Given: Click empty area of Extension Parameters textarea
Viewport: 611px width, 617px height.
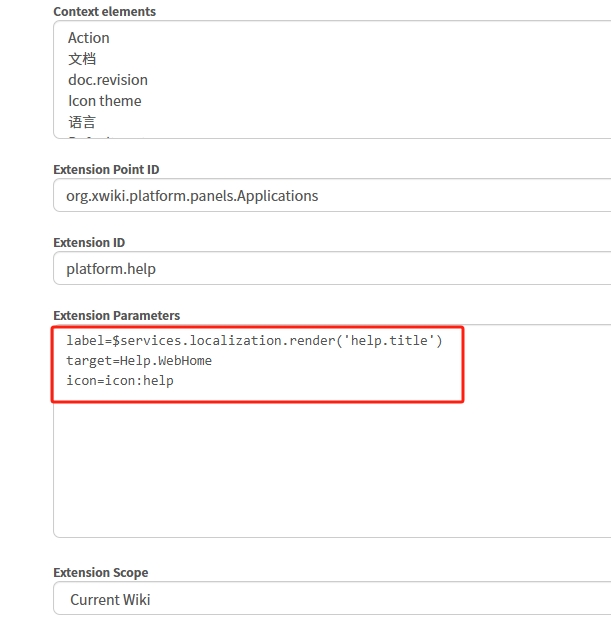Looking at the screenshot, I should [x=330, y=470].
